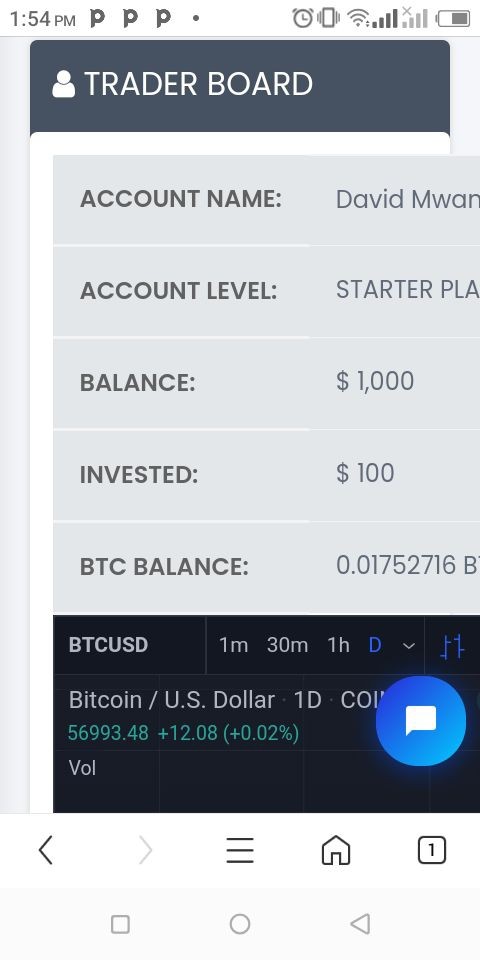Tap Android home circle button

click(x=240, y=924)
